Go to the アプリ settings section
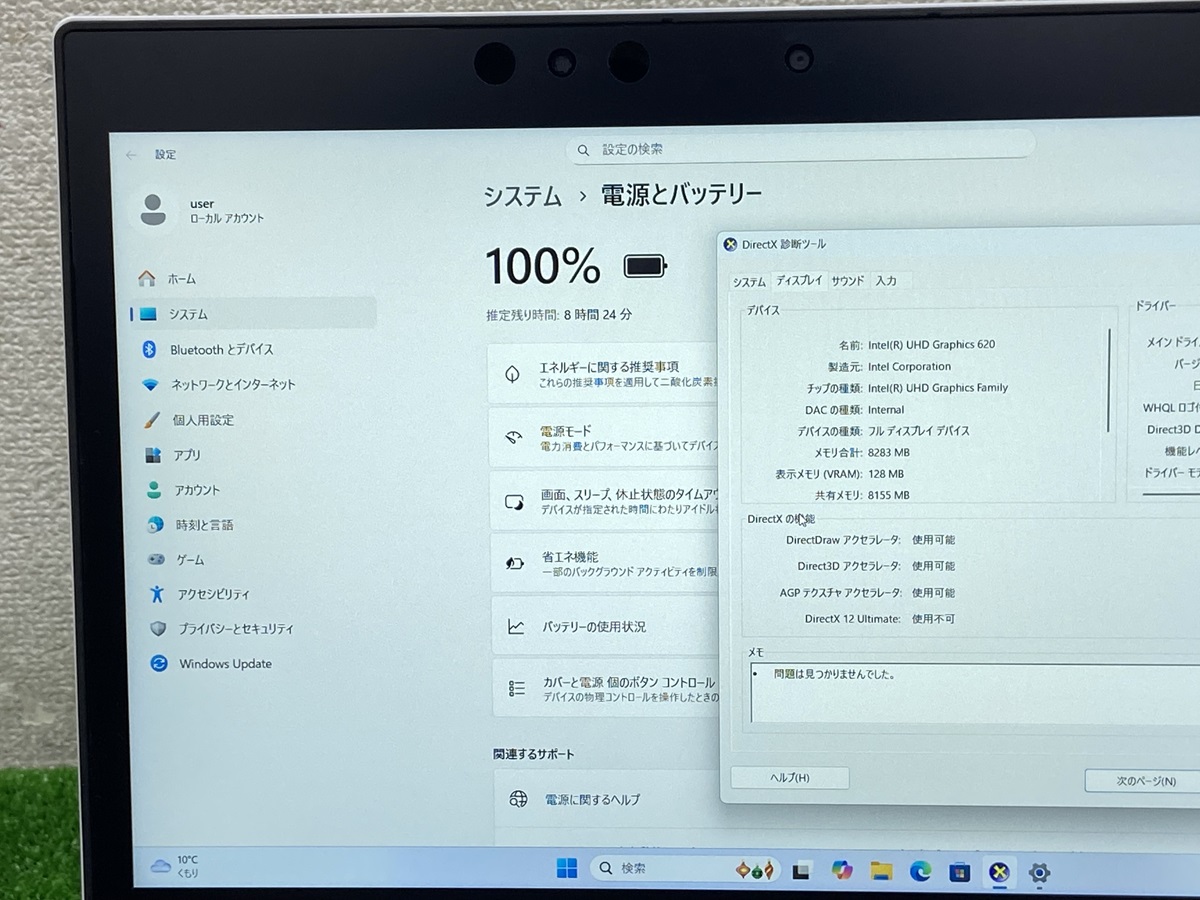The height and width of the screenshot is (900, 1200). click(x=187, y=455)
